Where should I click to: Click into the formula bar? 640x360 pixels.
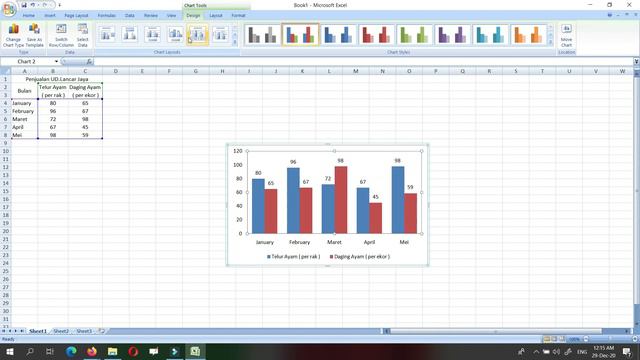pyautogui.click(x=363, y=62)
